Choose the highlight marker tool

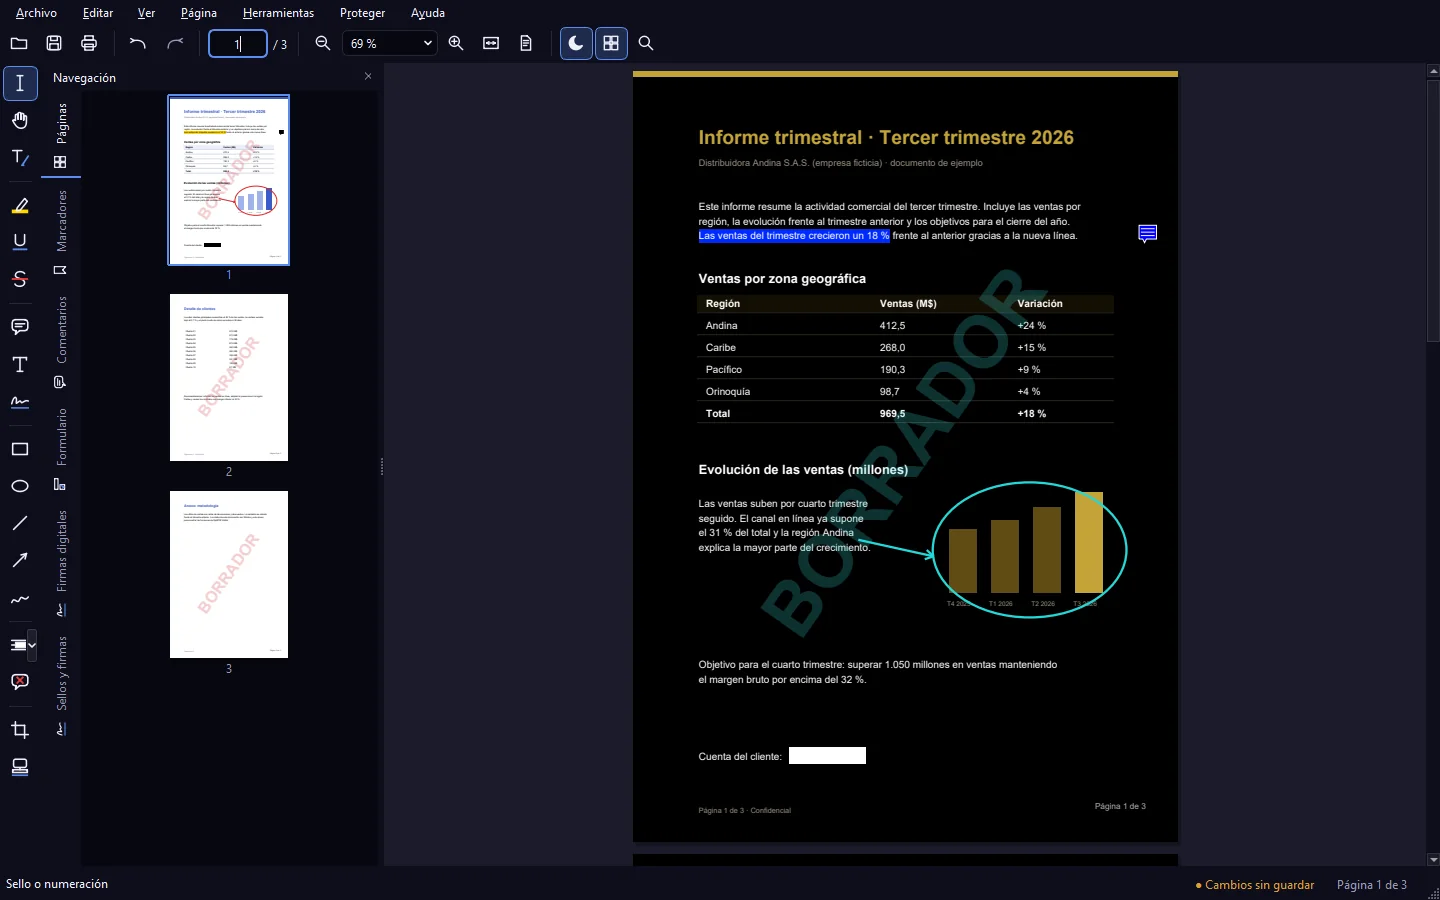(20, 206)
